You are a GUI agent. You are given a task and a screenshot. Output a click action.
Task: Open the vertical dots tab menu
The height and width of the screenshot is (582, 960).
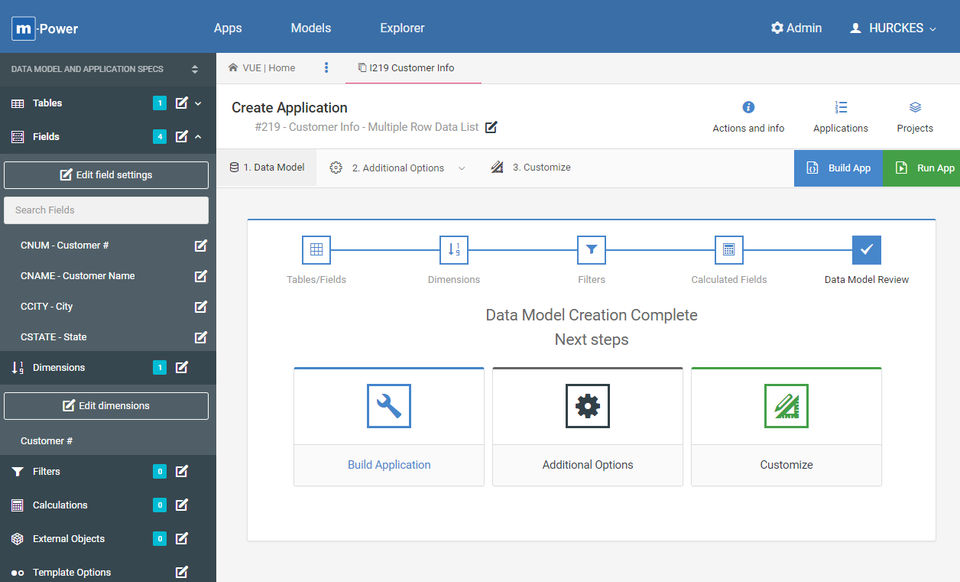point(326,68)
